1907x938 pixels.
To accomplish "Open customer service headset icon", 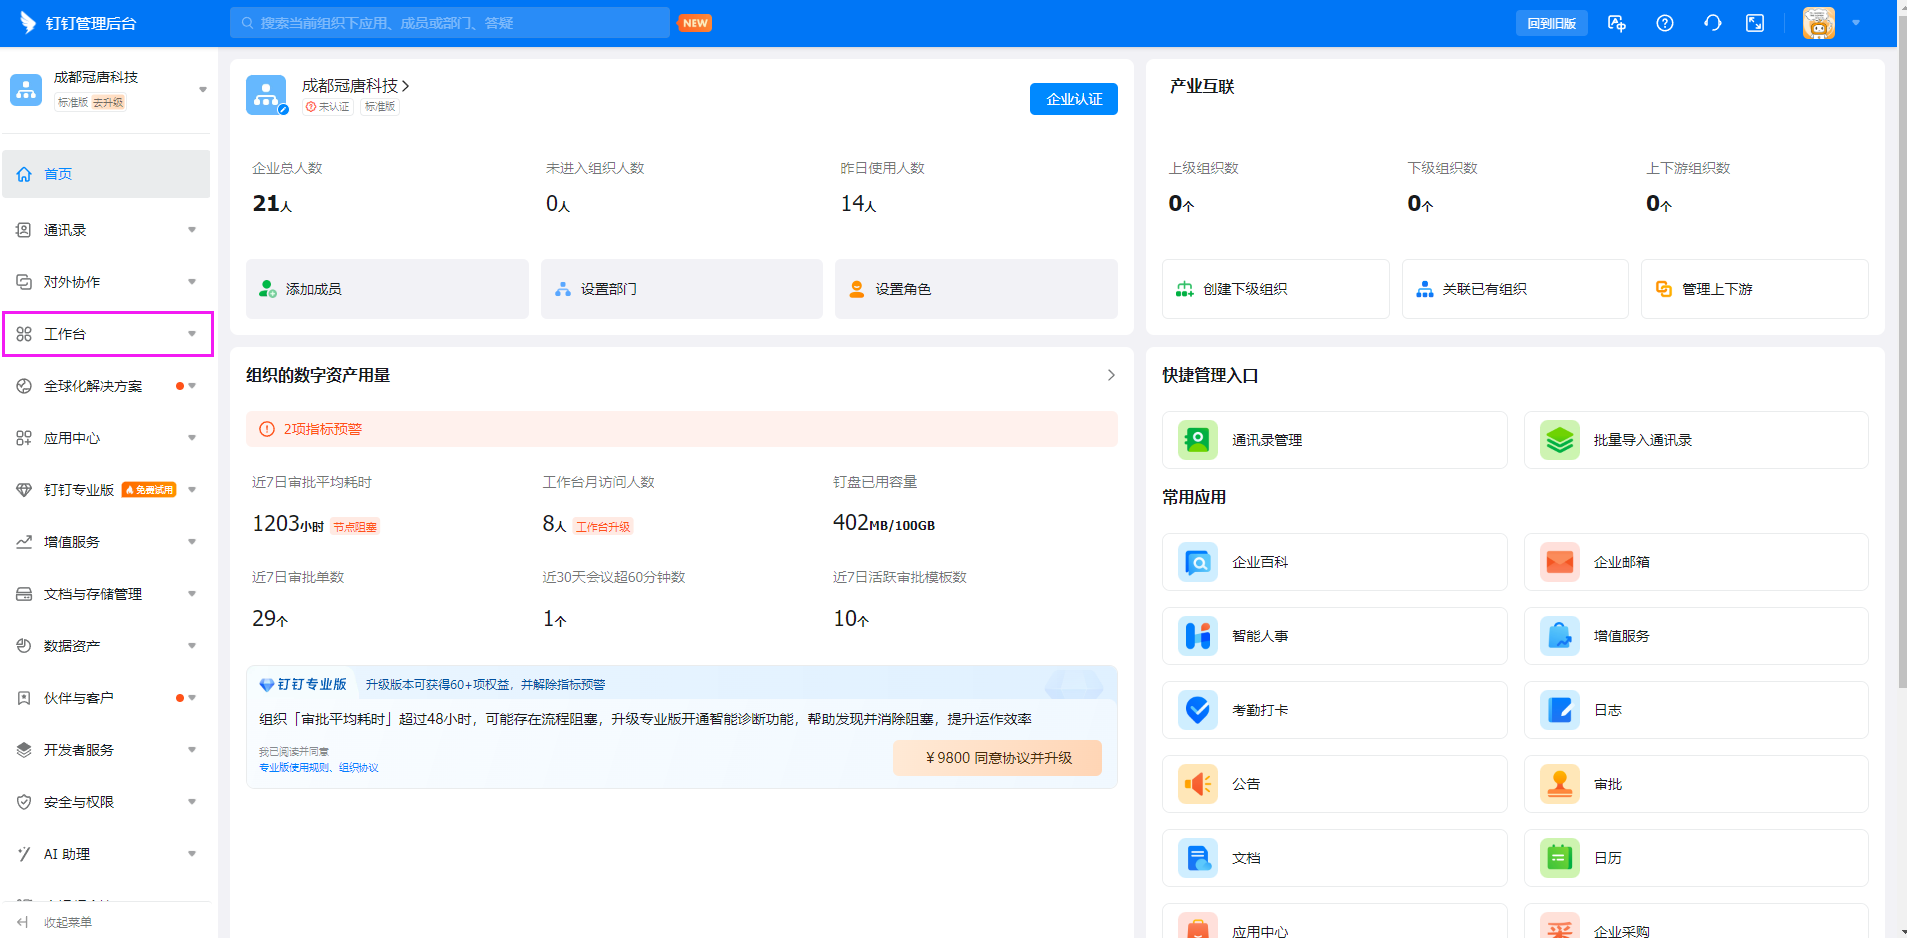I will pyautogui.click(x=1712, y=23).
